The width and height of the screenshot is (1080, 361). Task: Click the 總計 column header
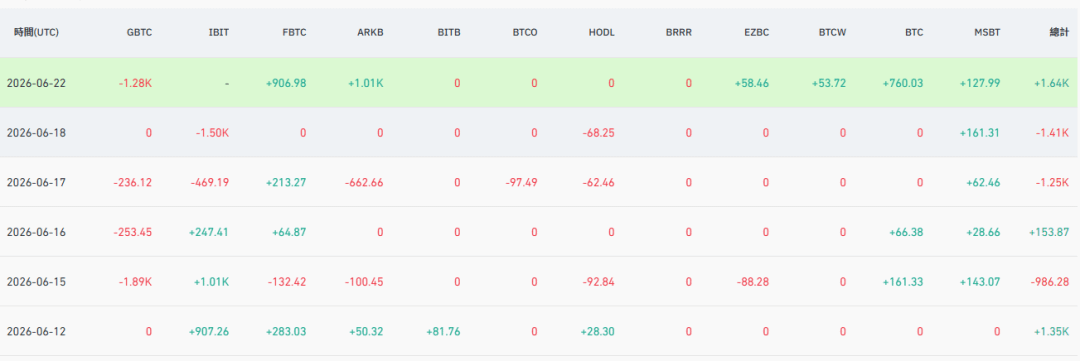click(x=1059, y=32)
